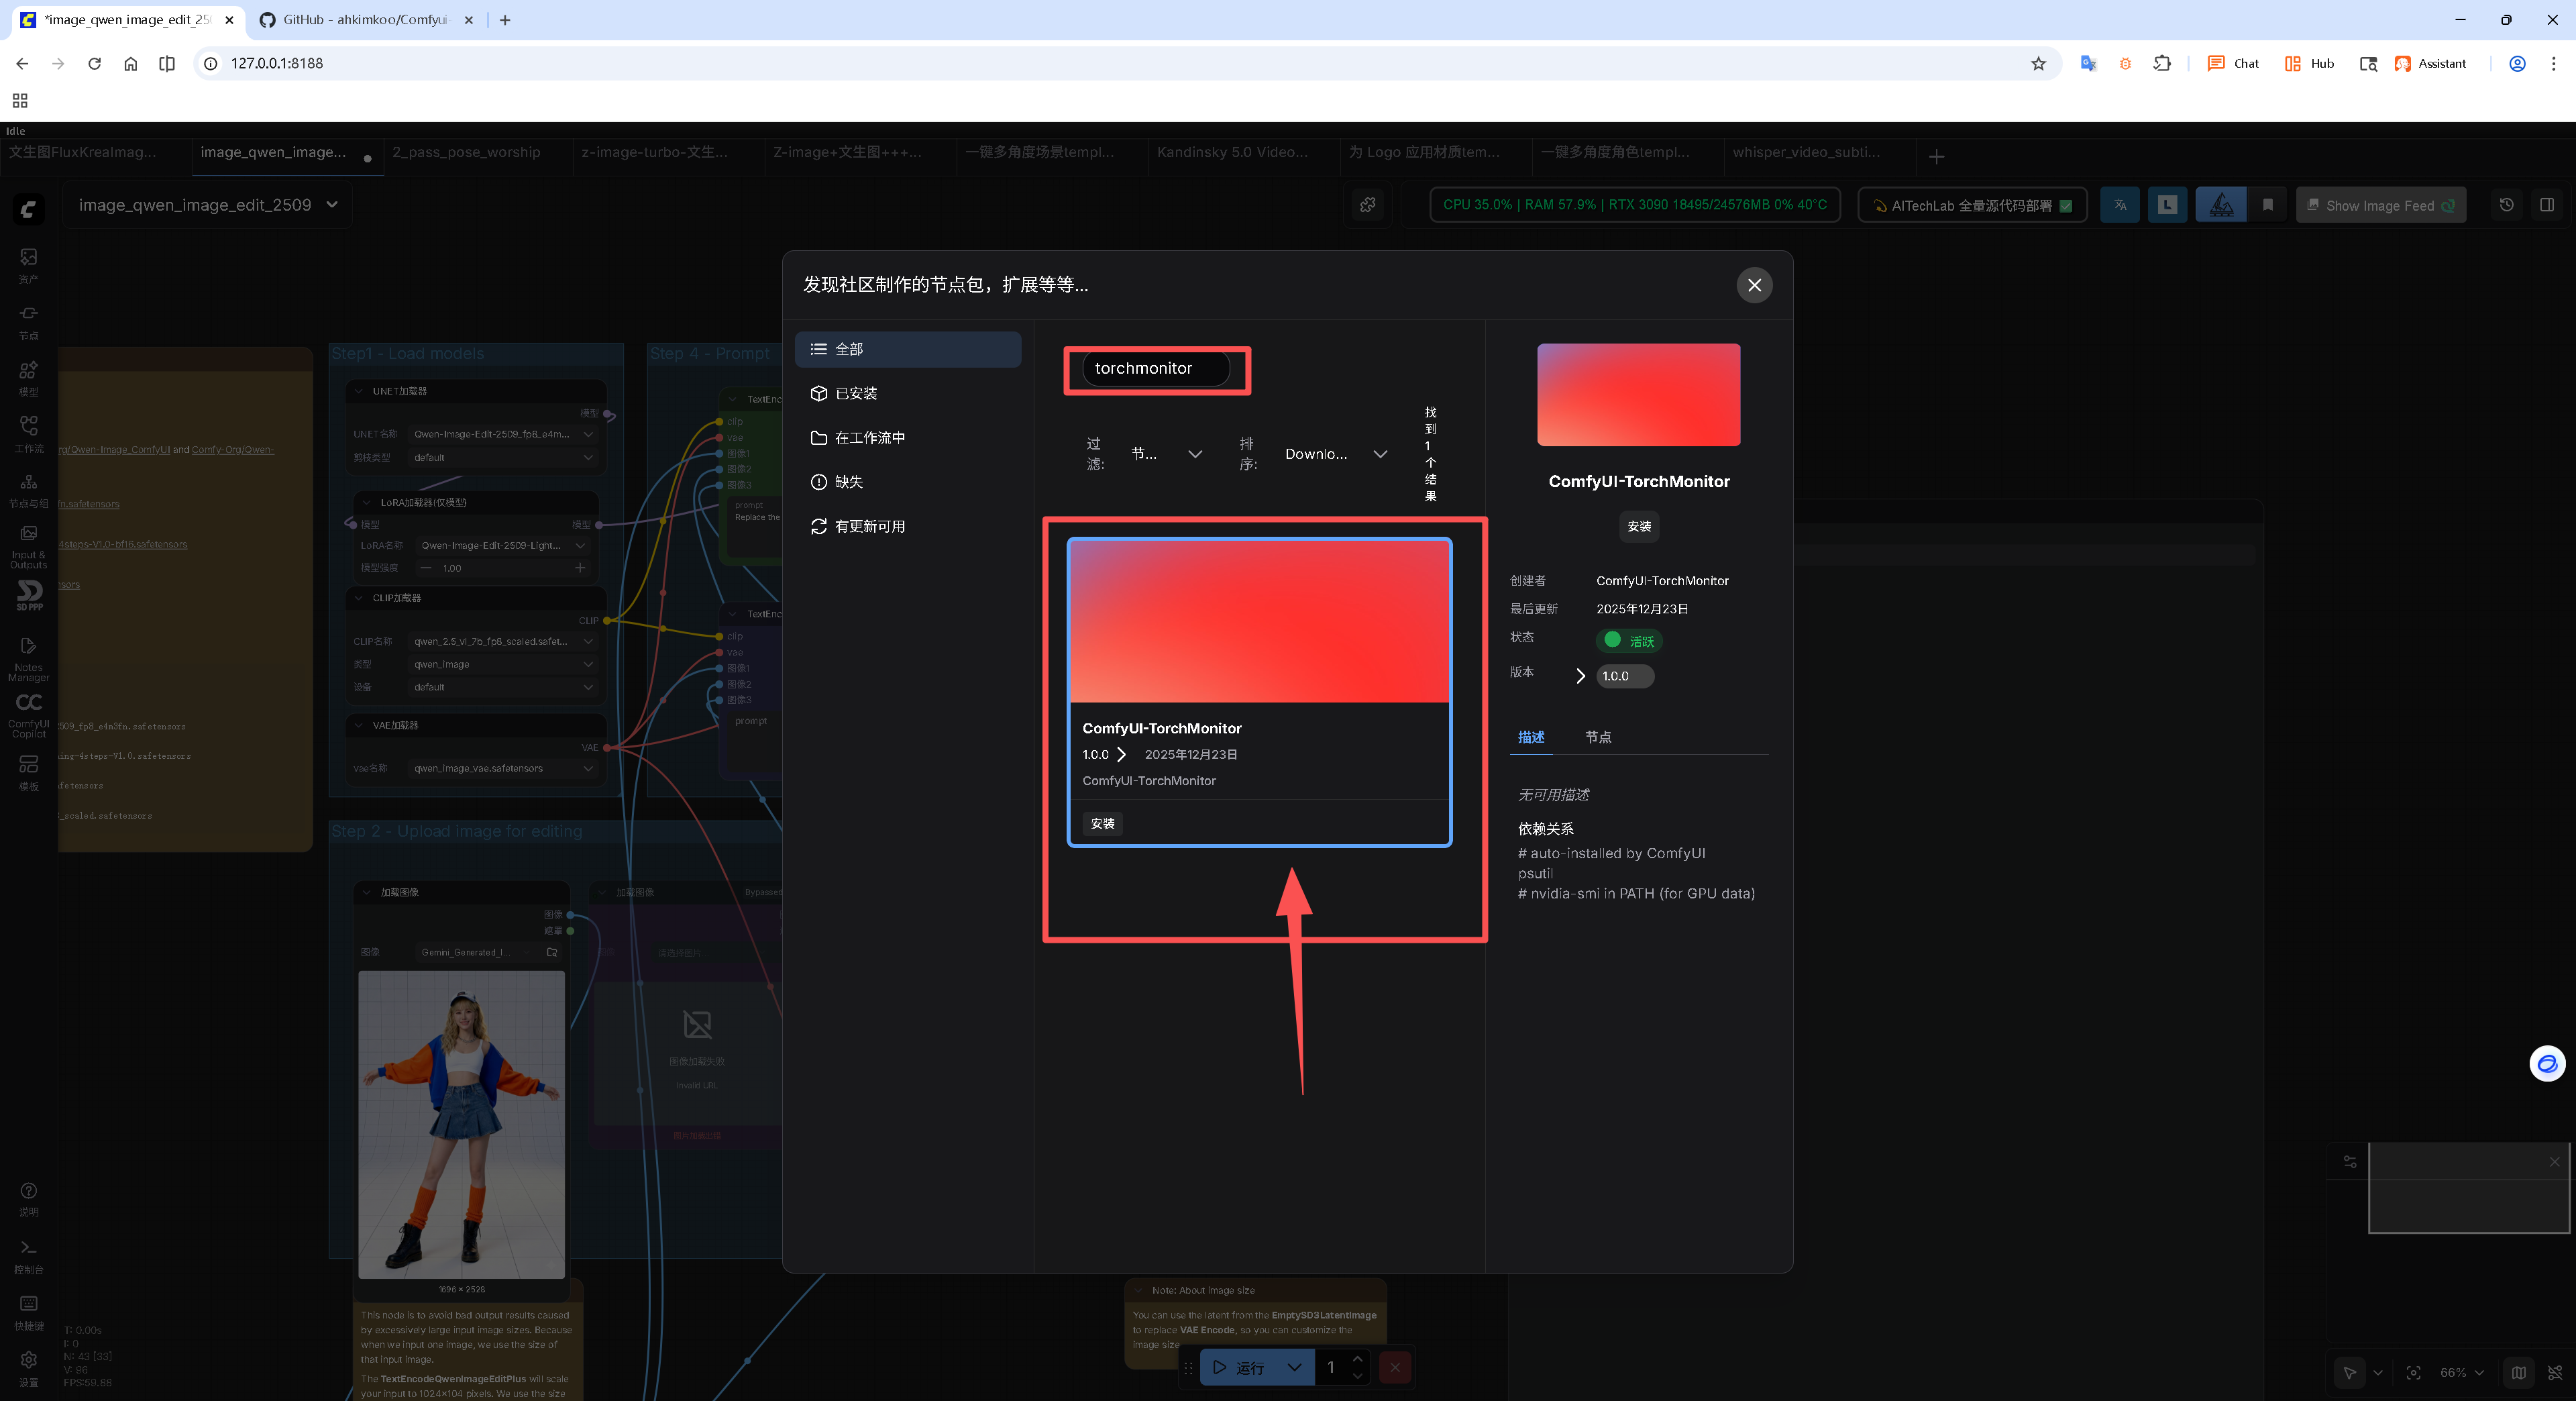2576x1401 pixels.
Task: Expand the filter dropdown in manager
Action: point(1165,454)
